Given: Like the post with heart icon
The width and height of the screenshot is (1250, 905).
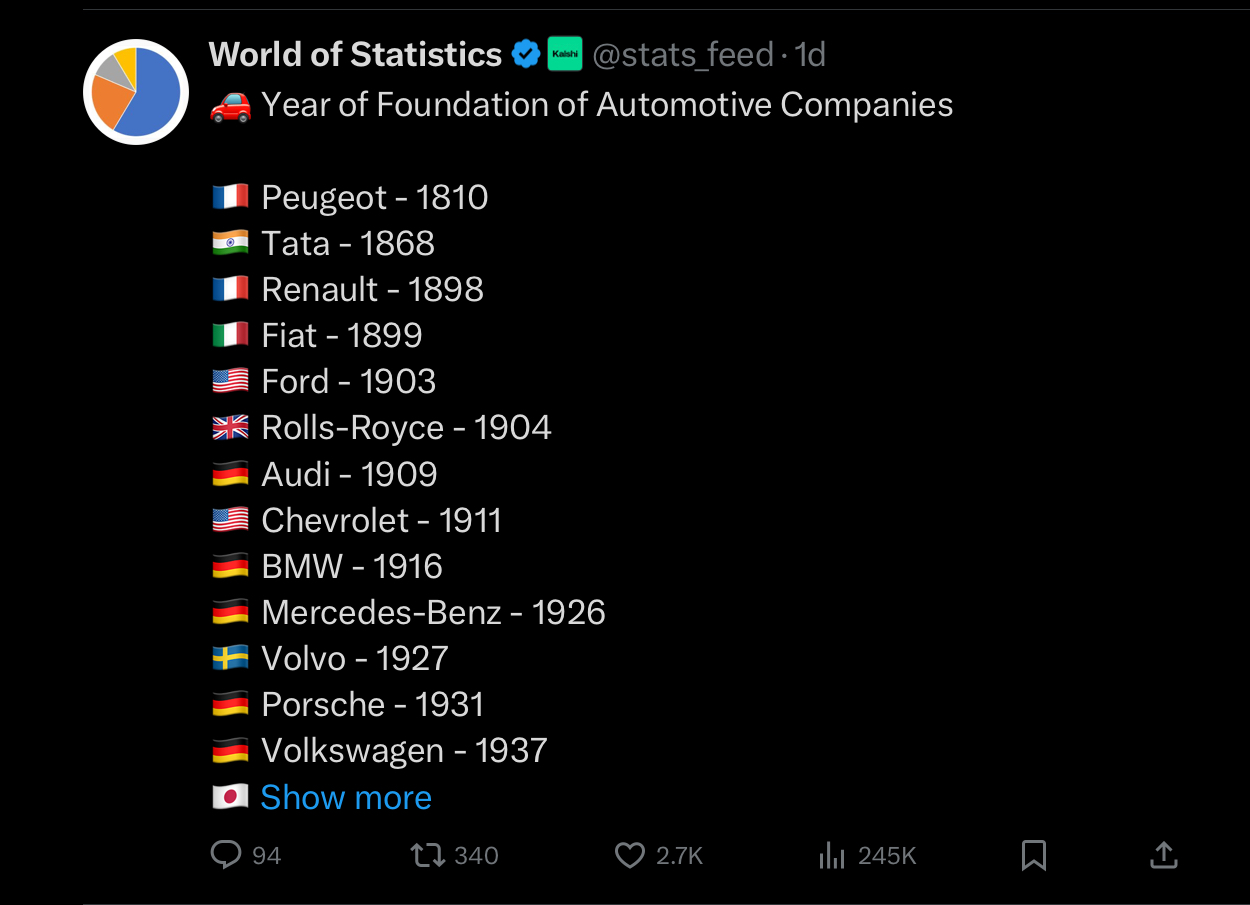Looking at the screenshot, I should 629,855.
